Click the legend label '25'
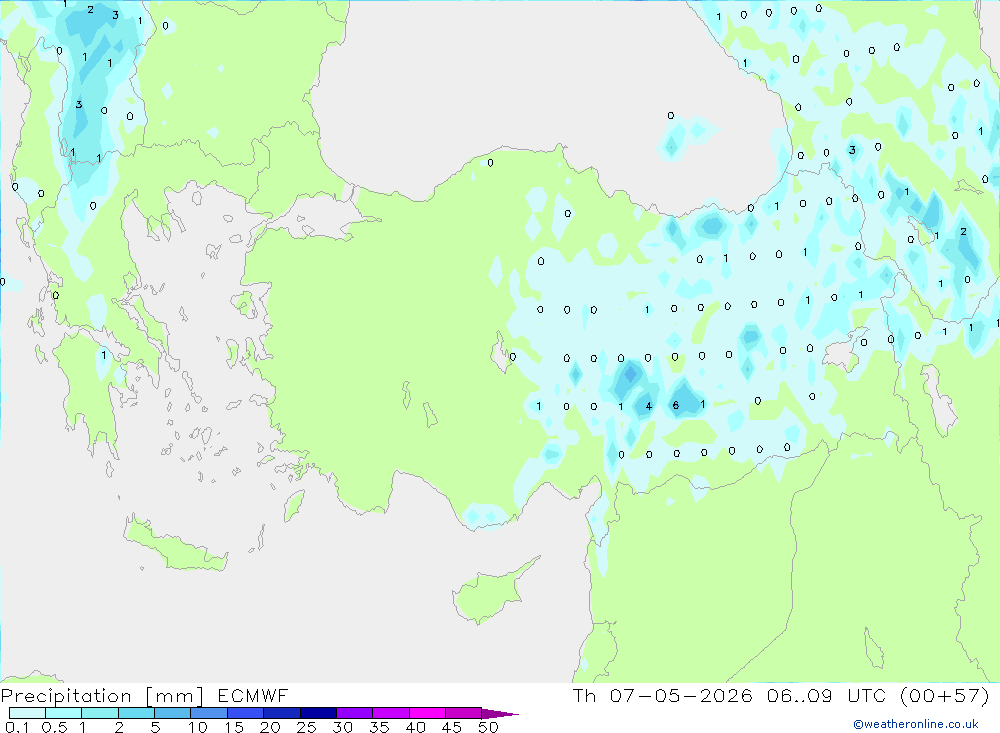Viewport: 1000px width, 733px height. click(306, 727)
